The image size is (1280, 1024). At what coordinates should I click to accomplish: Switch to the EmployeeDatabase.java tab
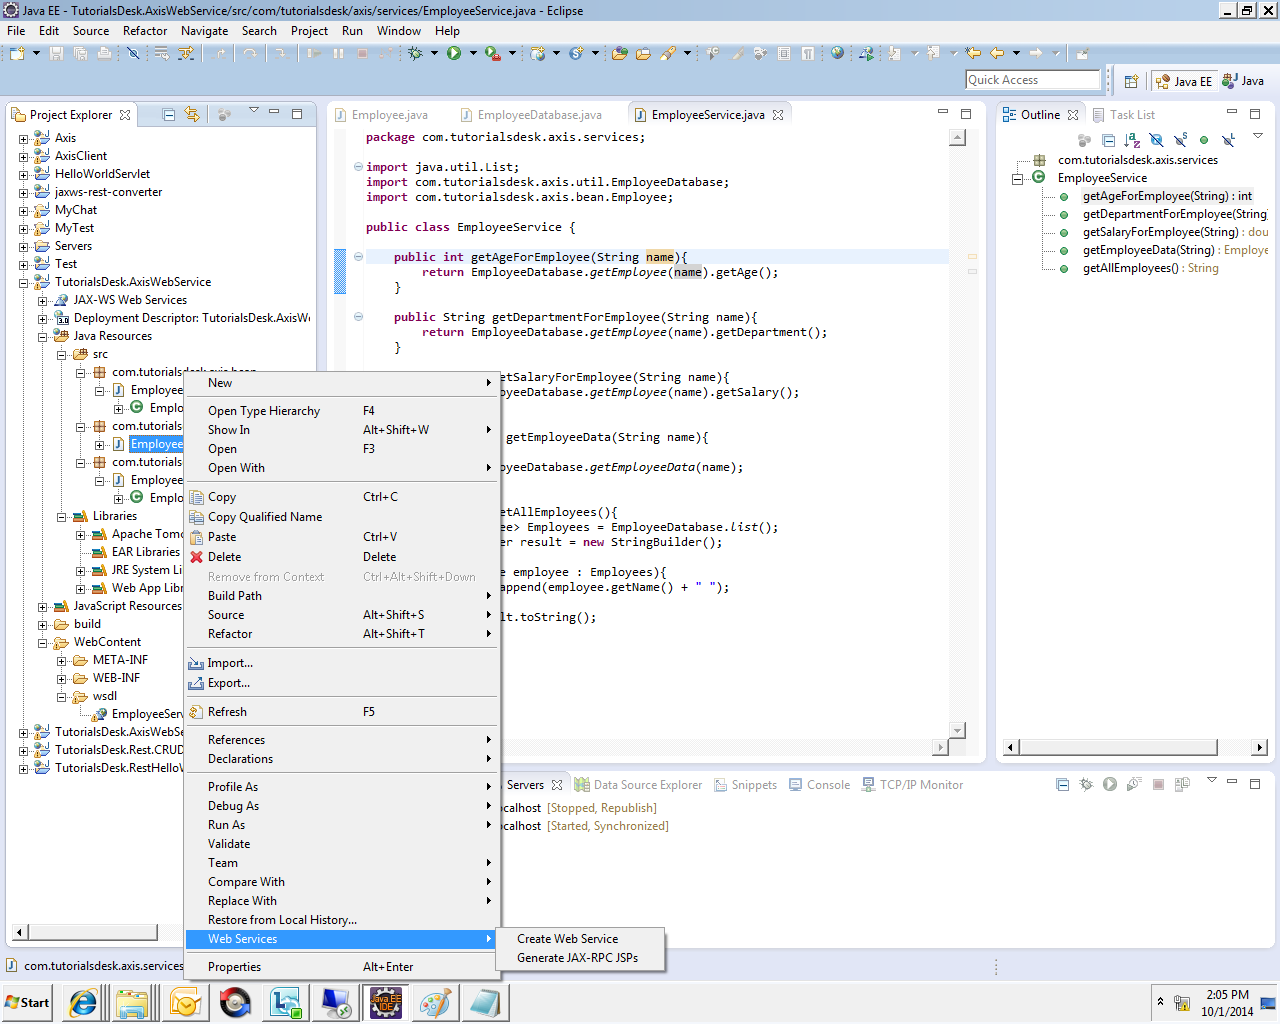click(538, 114)
